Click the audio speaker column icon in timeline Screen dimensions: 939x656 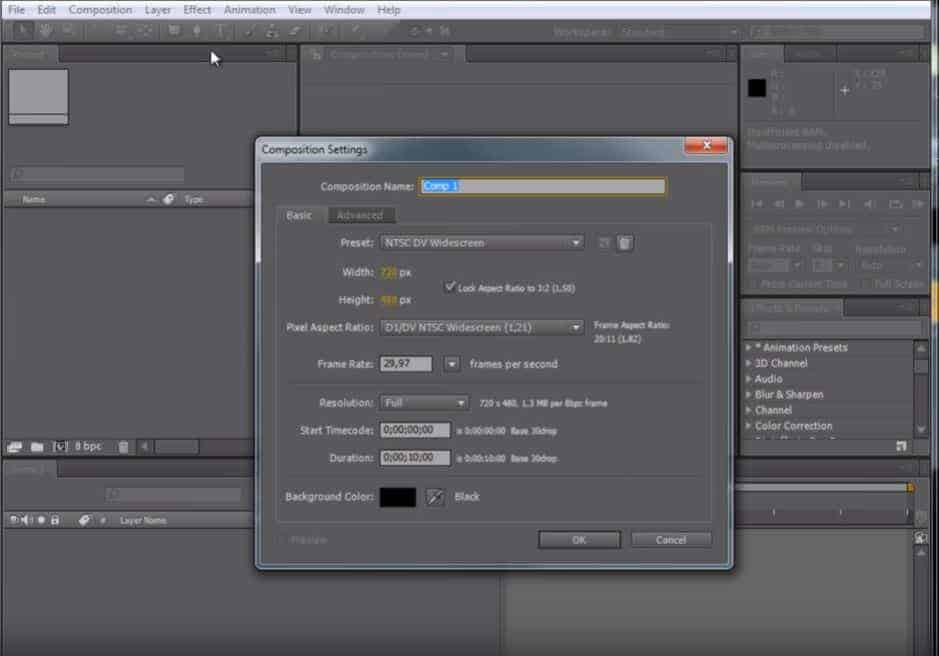[27, 520]
